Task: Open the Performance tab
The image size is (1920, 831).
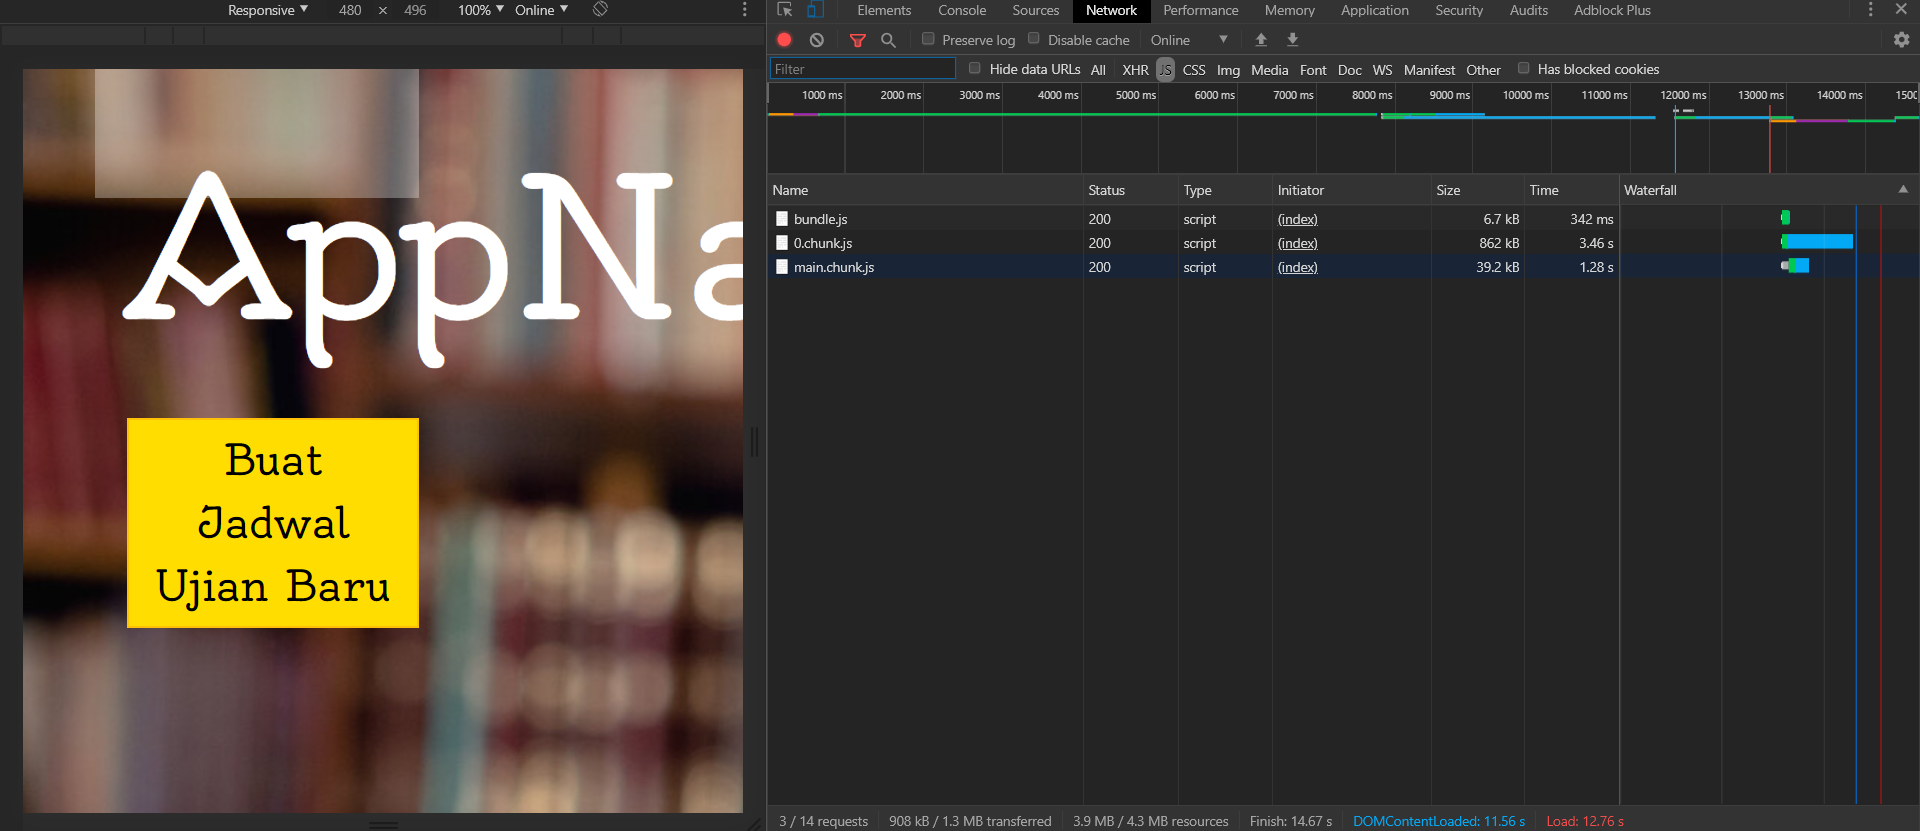Action: coord(1200,10)
